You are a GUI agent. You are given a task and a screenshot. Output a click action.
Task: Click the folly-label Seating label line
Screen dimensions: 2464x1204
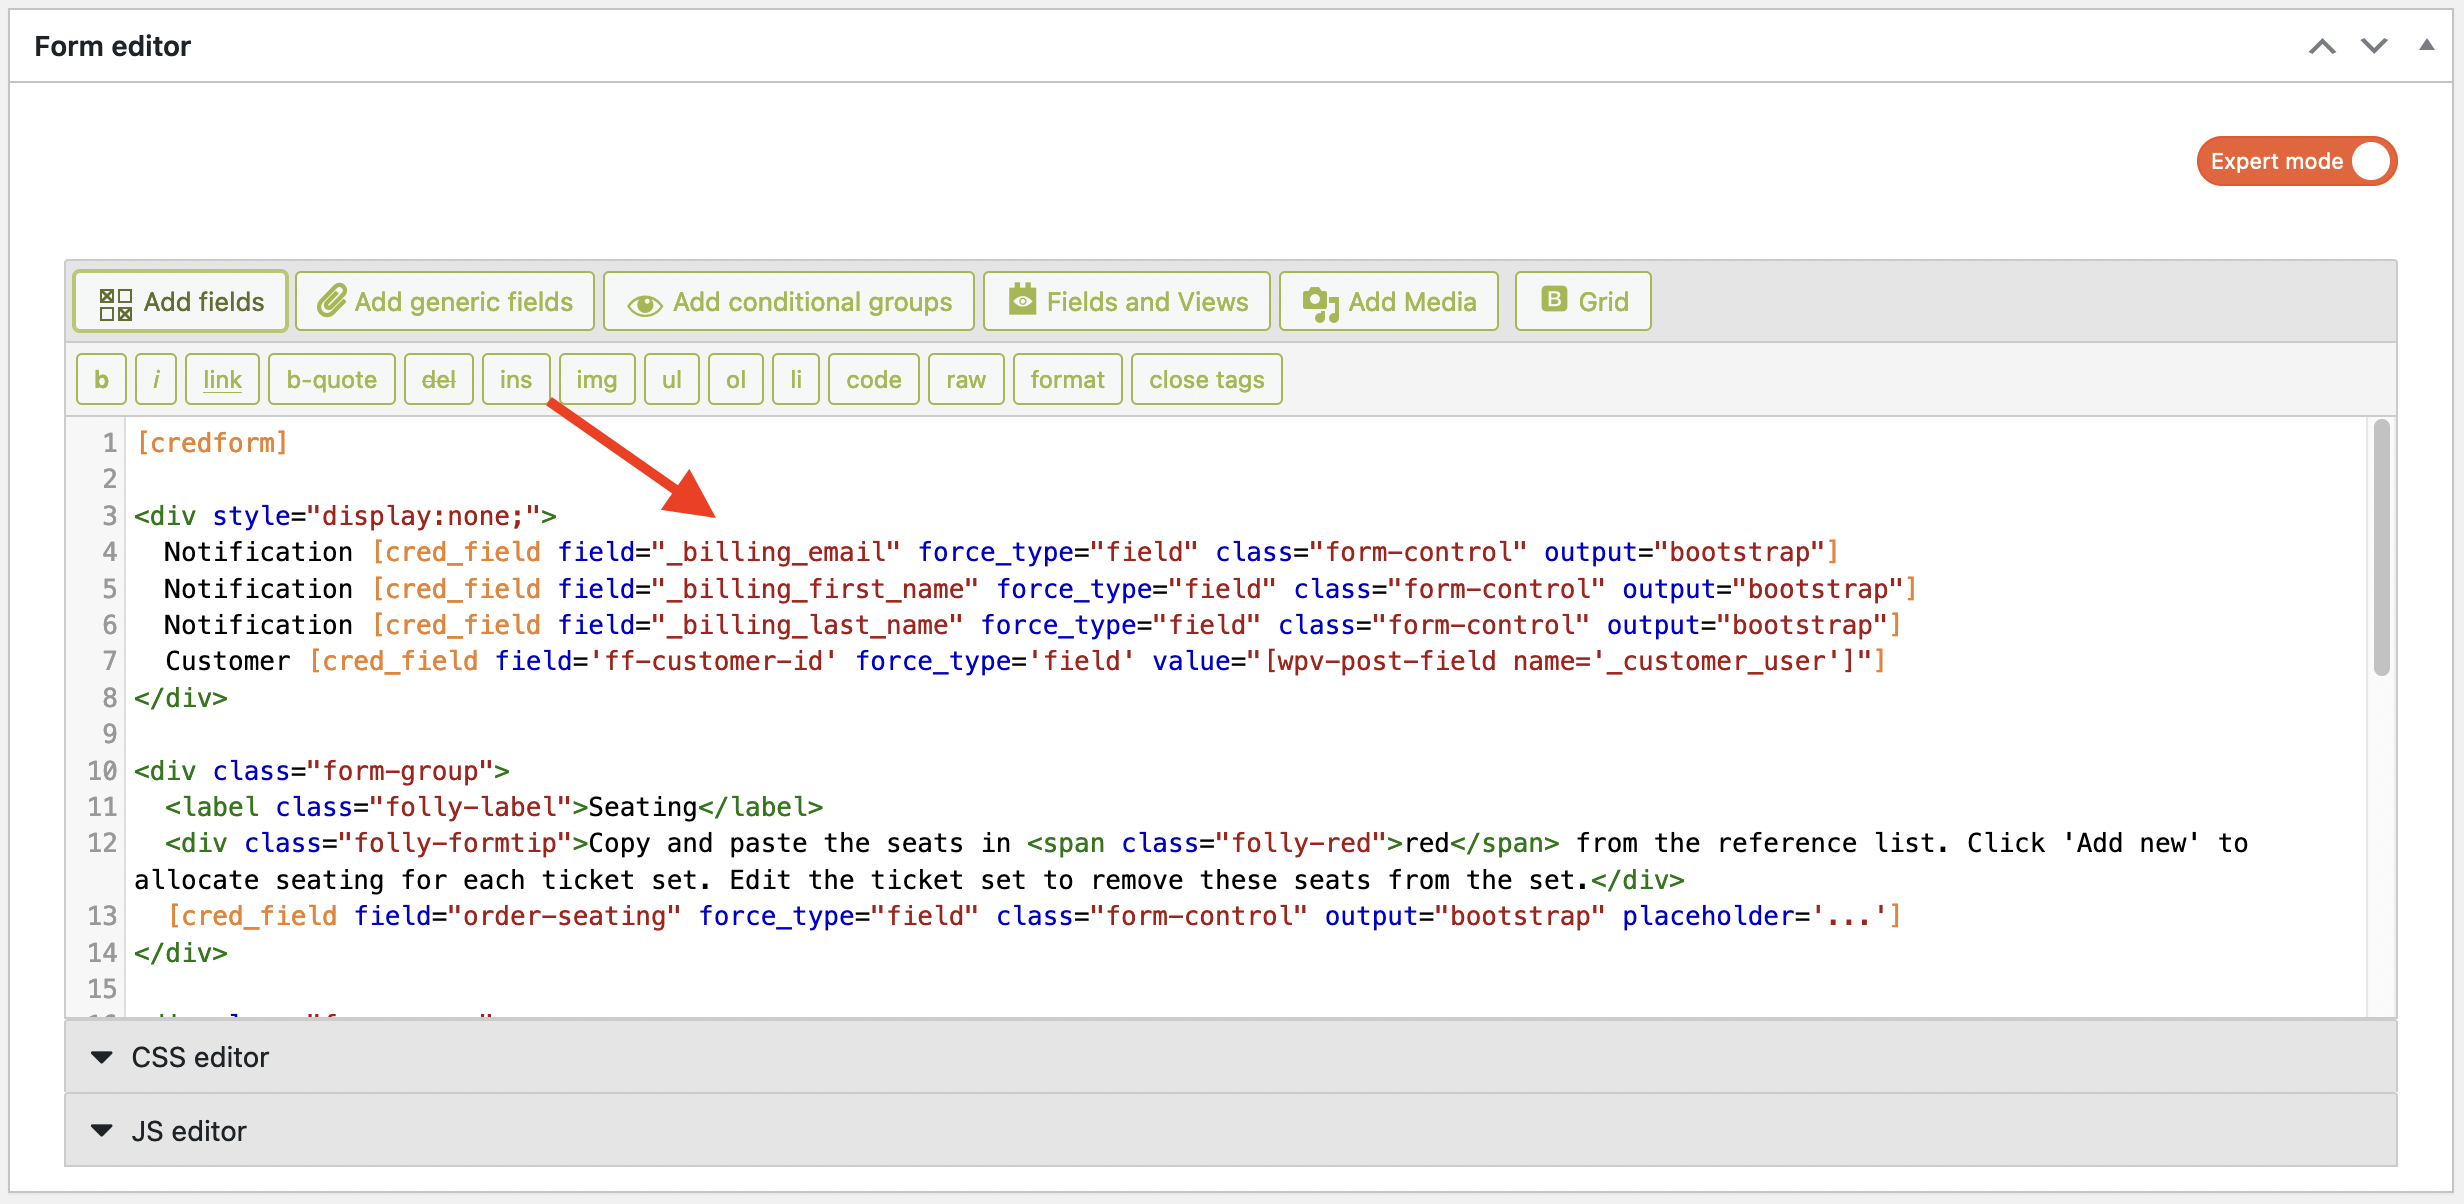494,807
